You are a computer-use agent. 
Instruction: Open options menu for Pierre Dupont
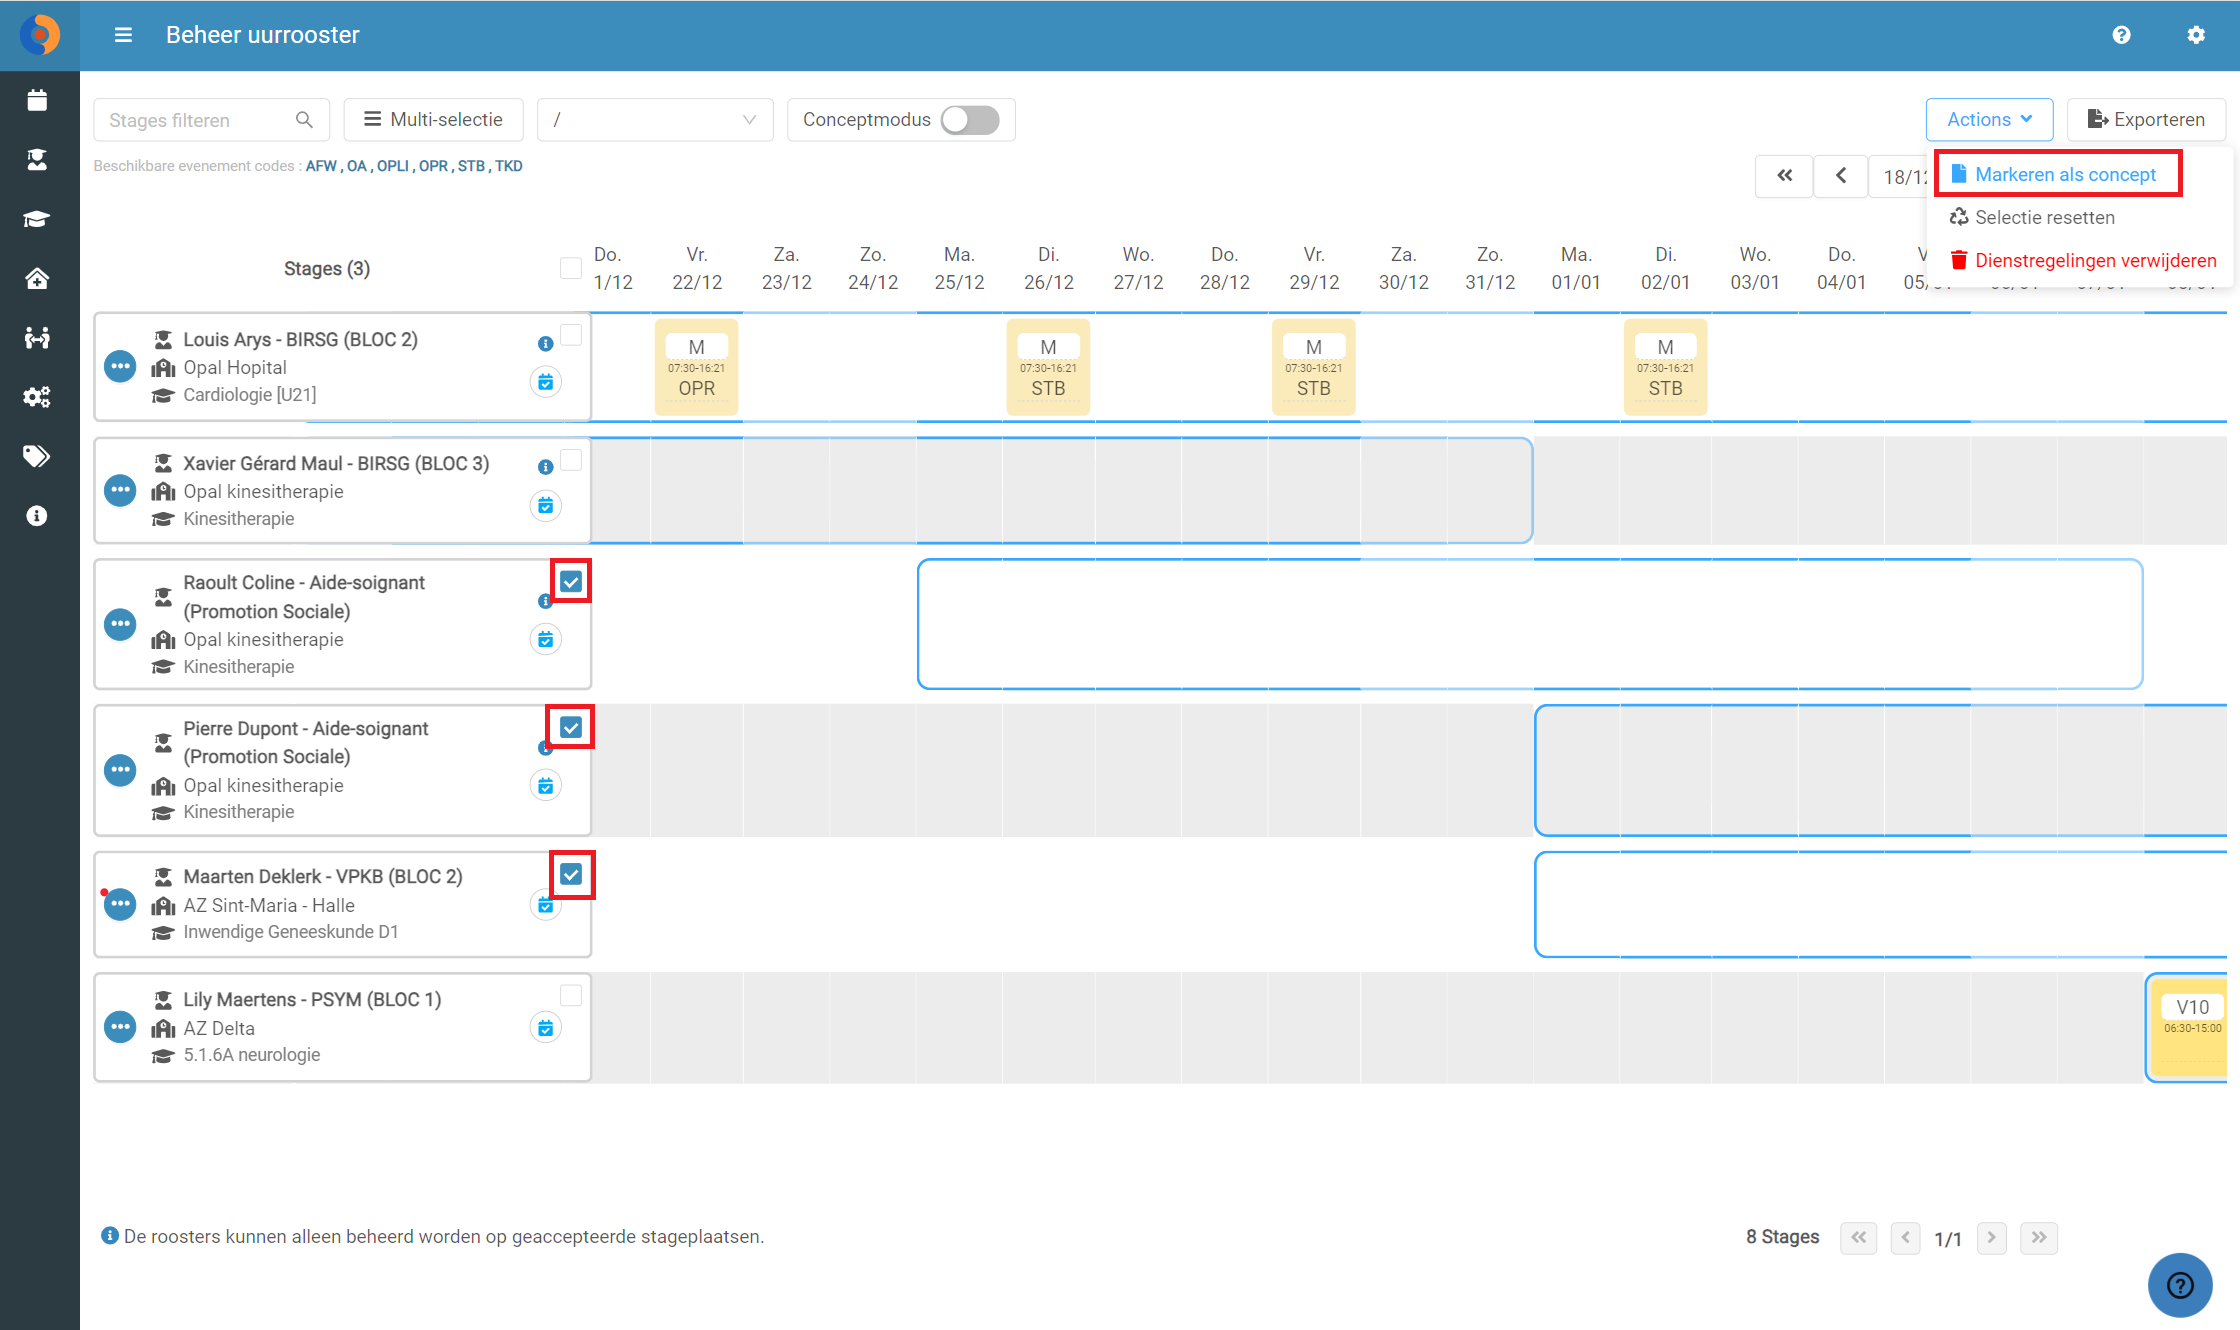click(x=120, y=769)
